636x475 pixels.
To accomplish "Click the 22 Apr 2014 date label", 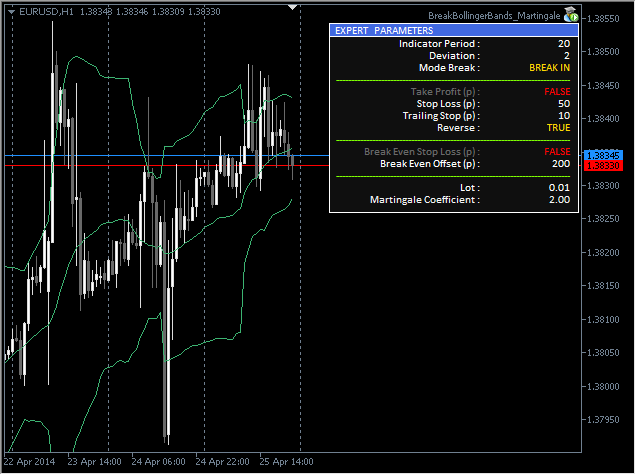I will (29, 462).
